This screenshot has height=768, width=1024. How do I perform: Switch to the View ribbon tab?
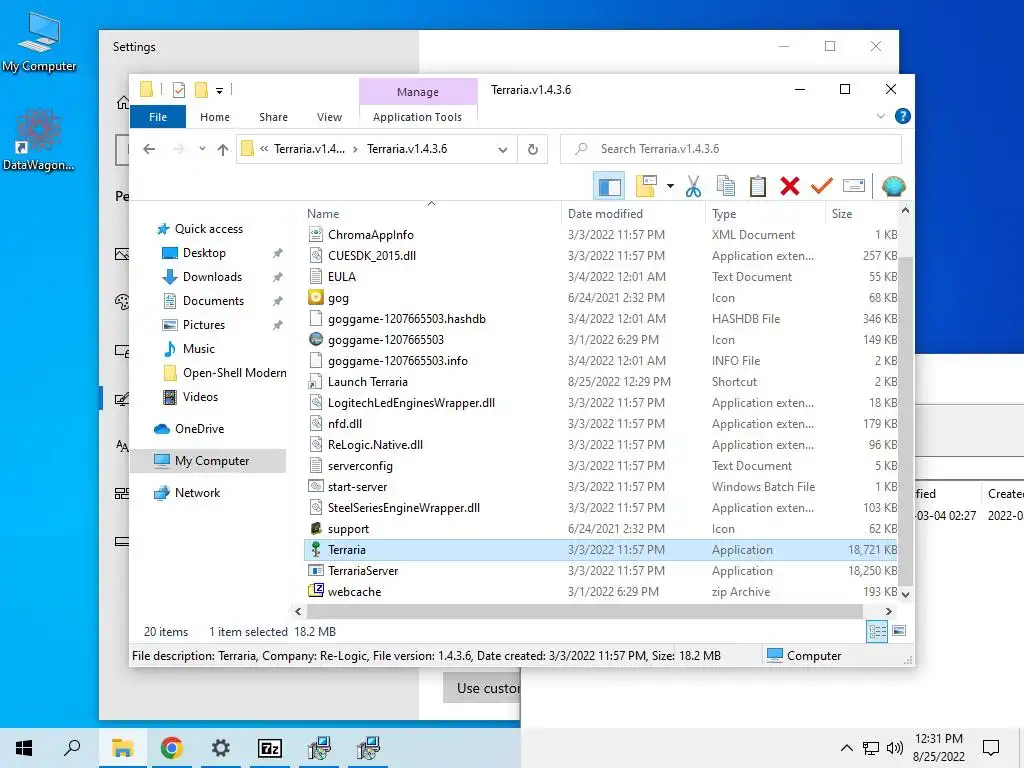[329, 117]
